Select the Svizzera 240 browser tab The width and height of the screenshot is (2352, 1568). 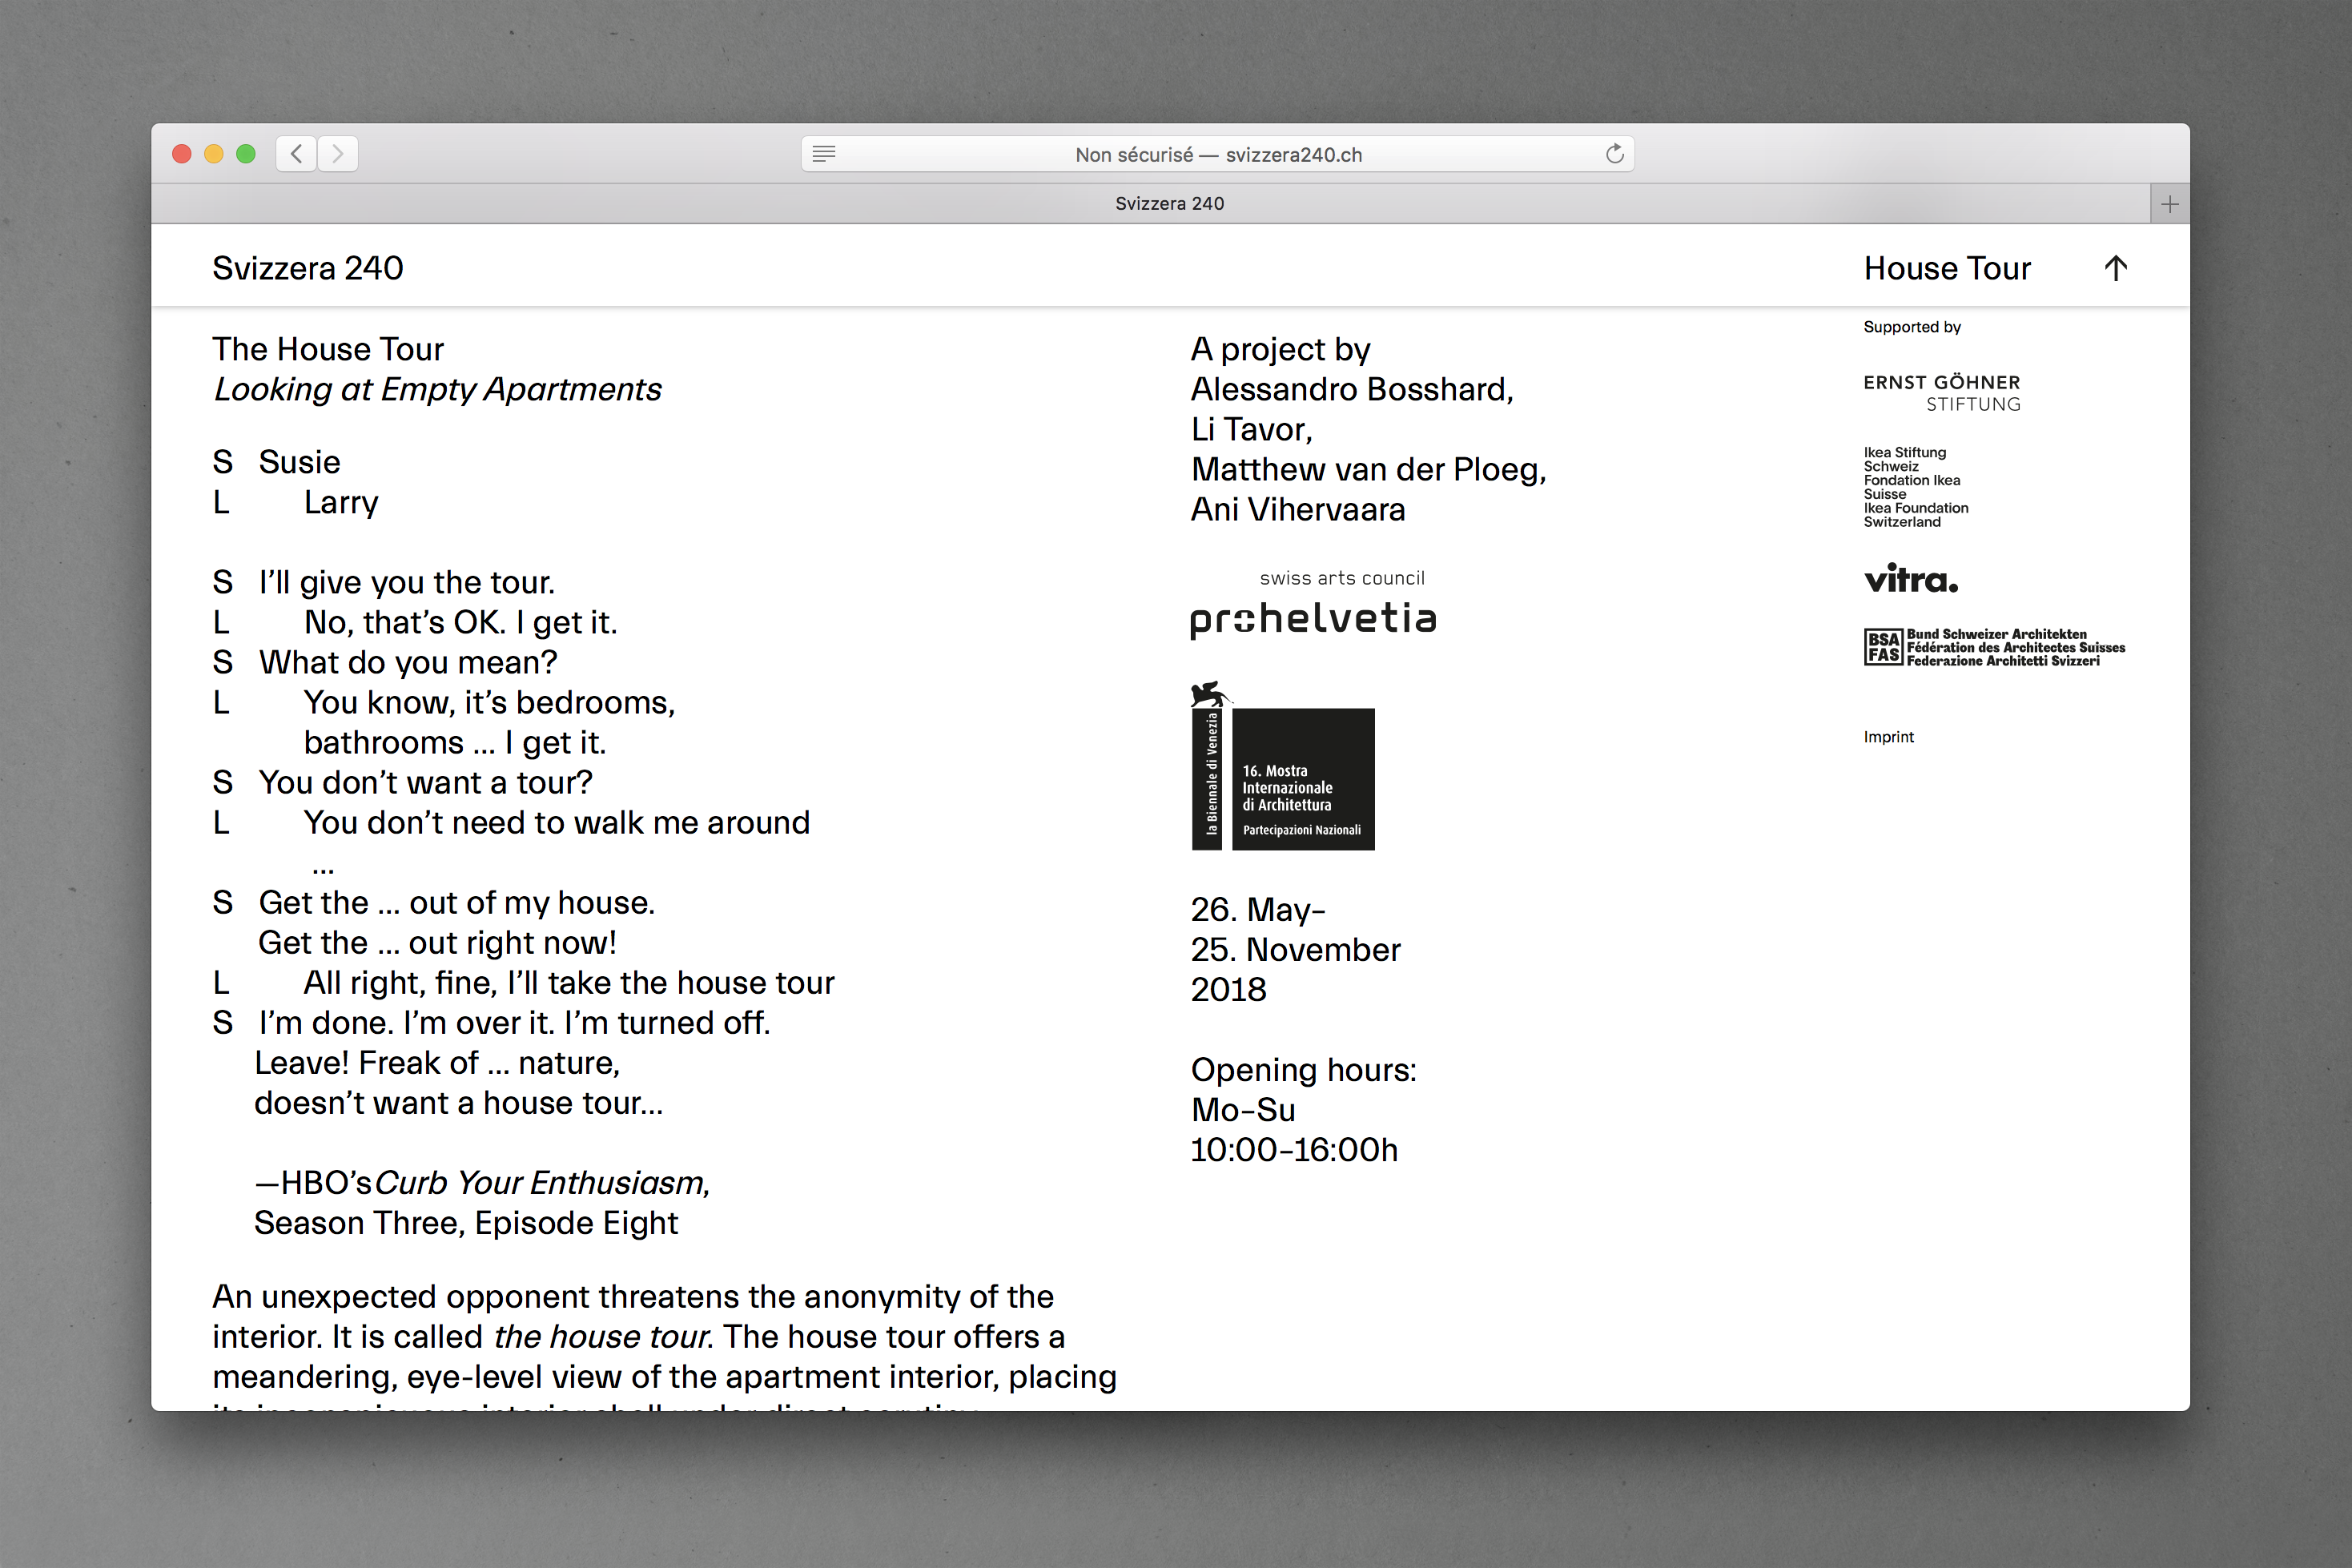tap(1169, 204)
